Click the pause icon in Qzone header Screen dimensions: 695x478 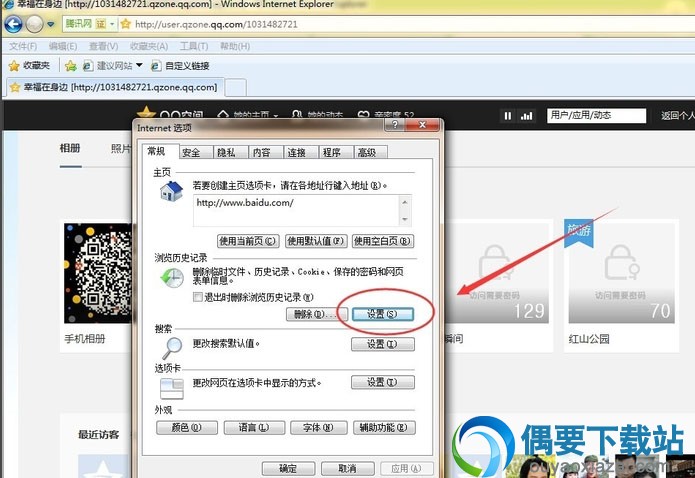pos(508,116)
